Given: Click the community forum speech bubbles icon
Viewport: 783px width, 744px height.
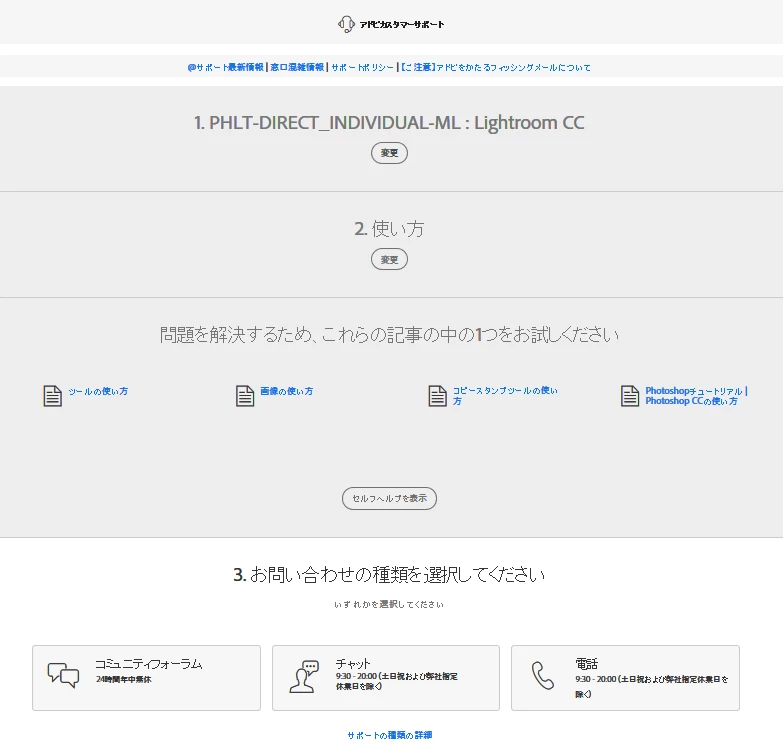Looking at the screenshot, I should 63,676.
